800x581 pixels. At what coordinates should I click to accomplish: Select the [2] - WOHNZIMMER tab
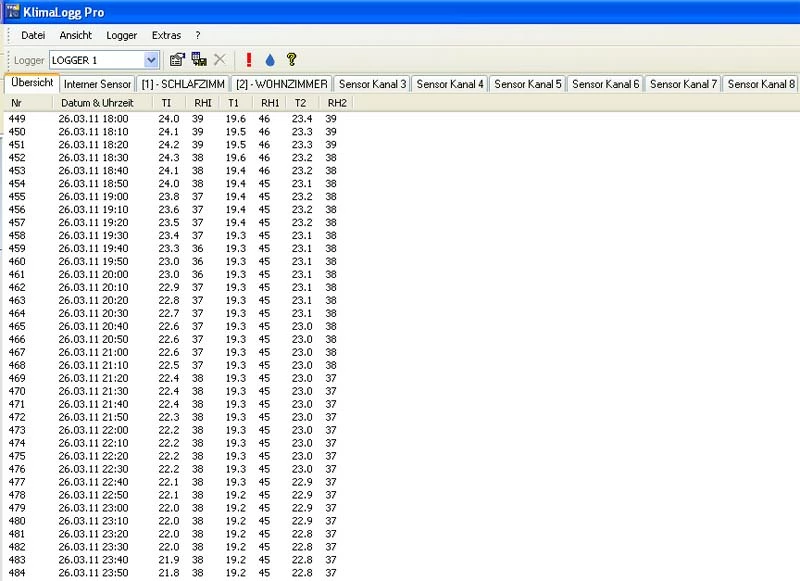pos(281,84)
